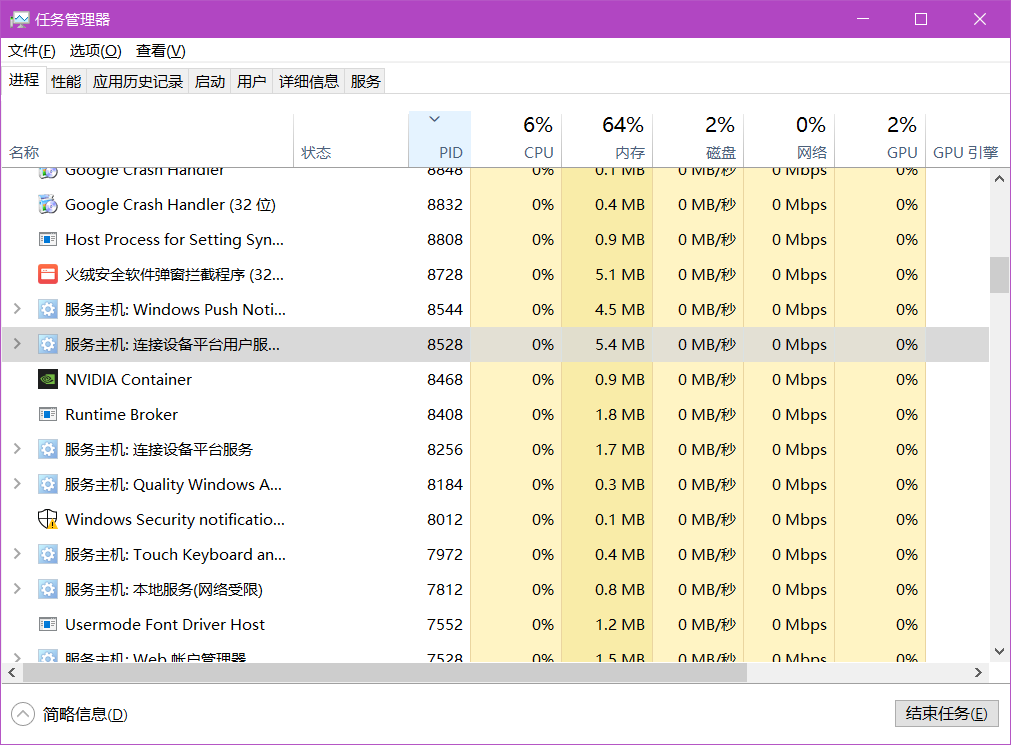1011x745 pixels.
Task: Sort by the 内存 column header
Action: [607, 140]
